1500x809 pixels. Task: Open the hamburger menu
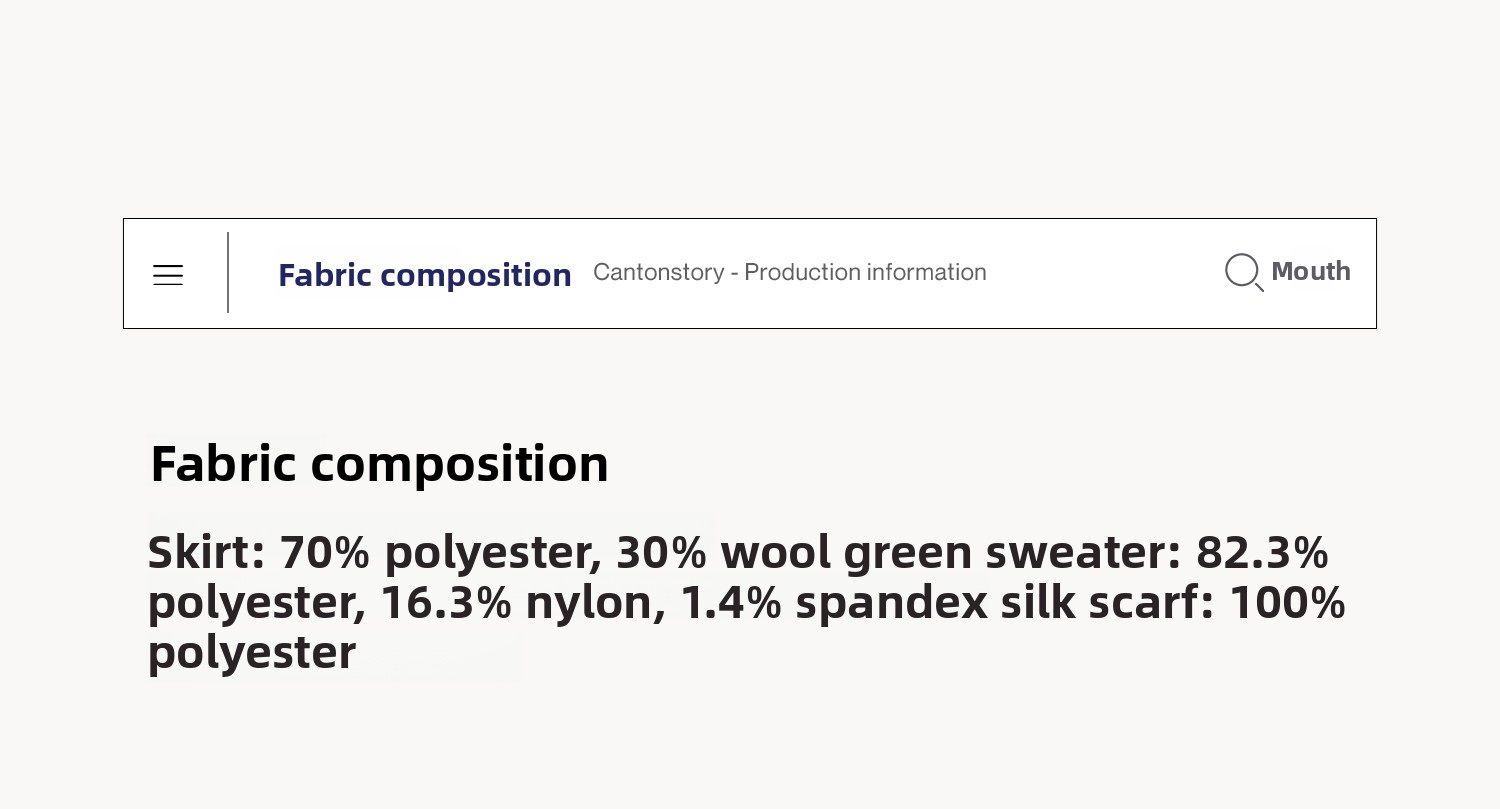168,275
